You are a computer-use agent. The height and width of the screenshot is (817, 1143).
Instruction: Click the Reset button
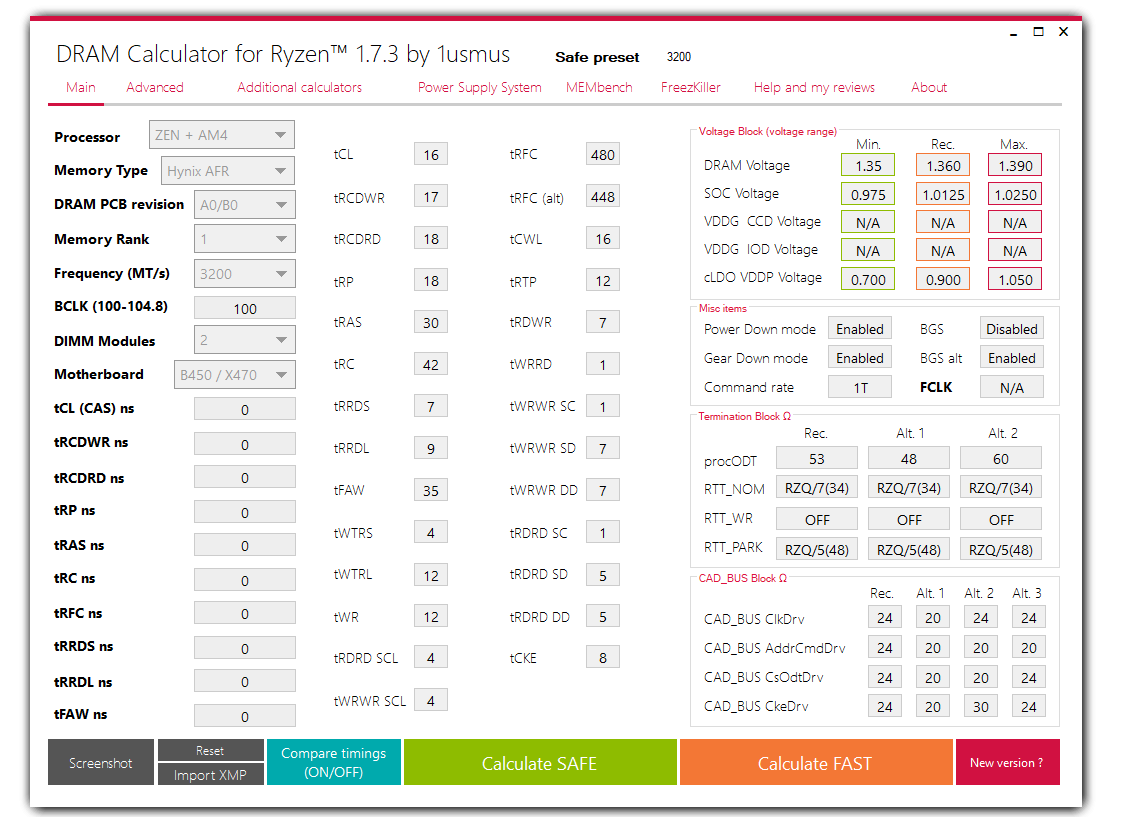(210, 750)
